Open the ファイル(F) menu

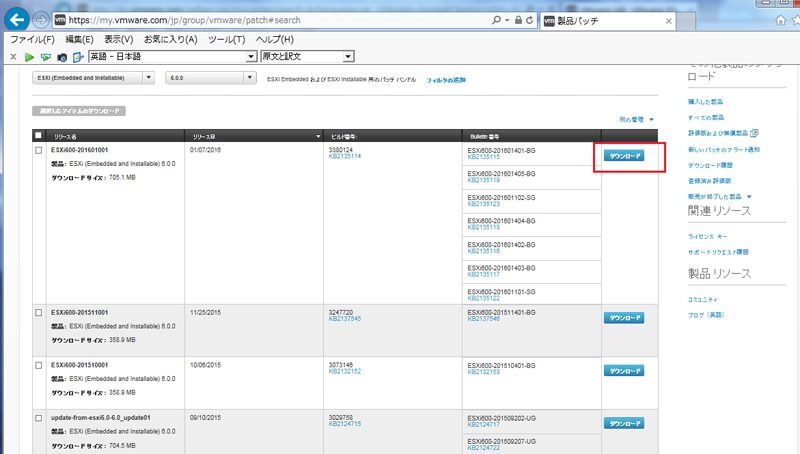32,39
